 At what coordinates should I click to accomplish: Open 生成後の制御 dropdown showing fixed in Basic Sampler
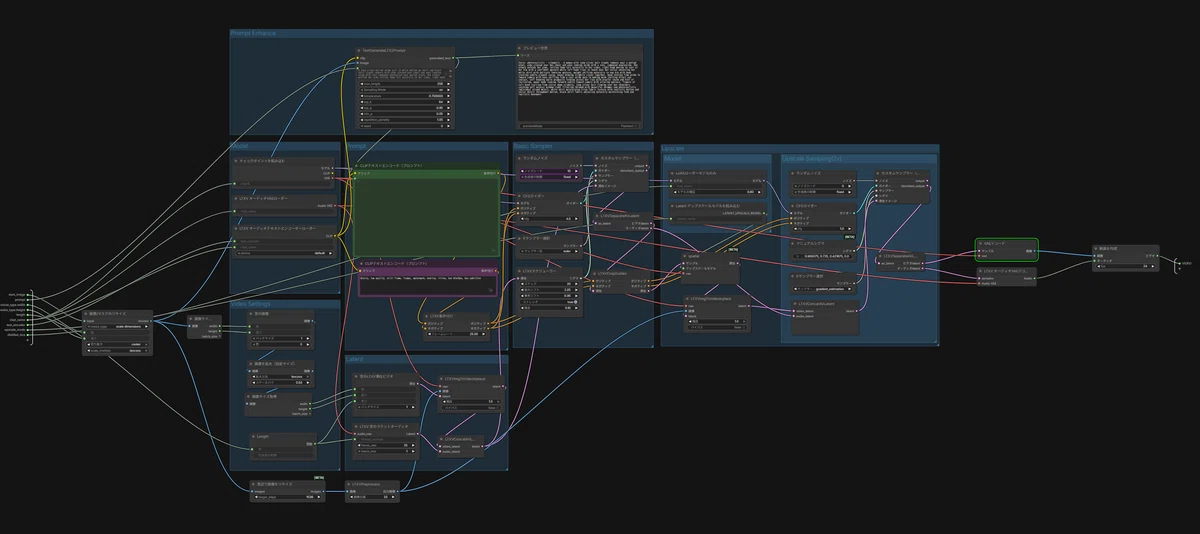click(549, 178)
